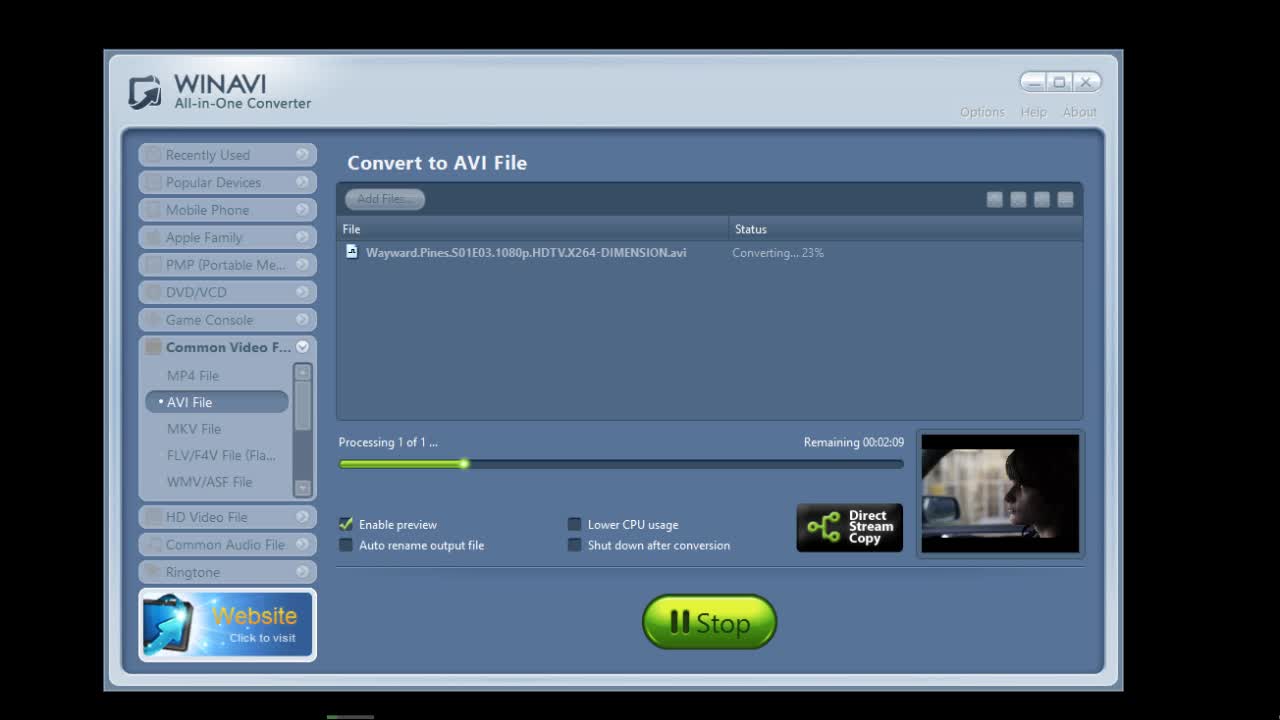Screen dimensions: 1280x720
Task: Click the third disabled square icon in list toolbar
Action: pos(1042,199)
